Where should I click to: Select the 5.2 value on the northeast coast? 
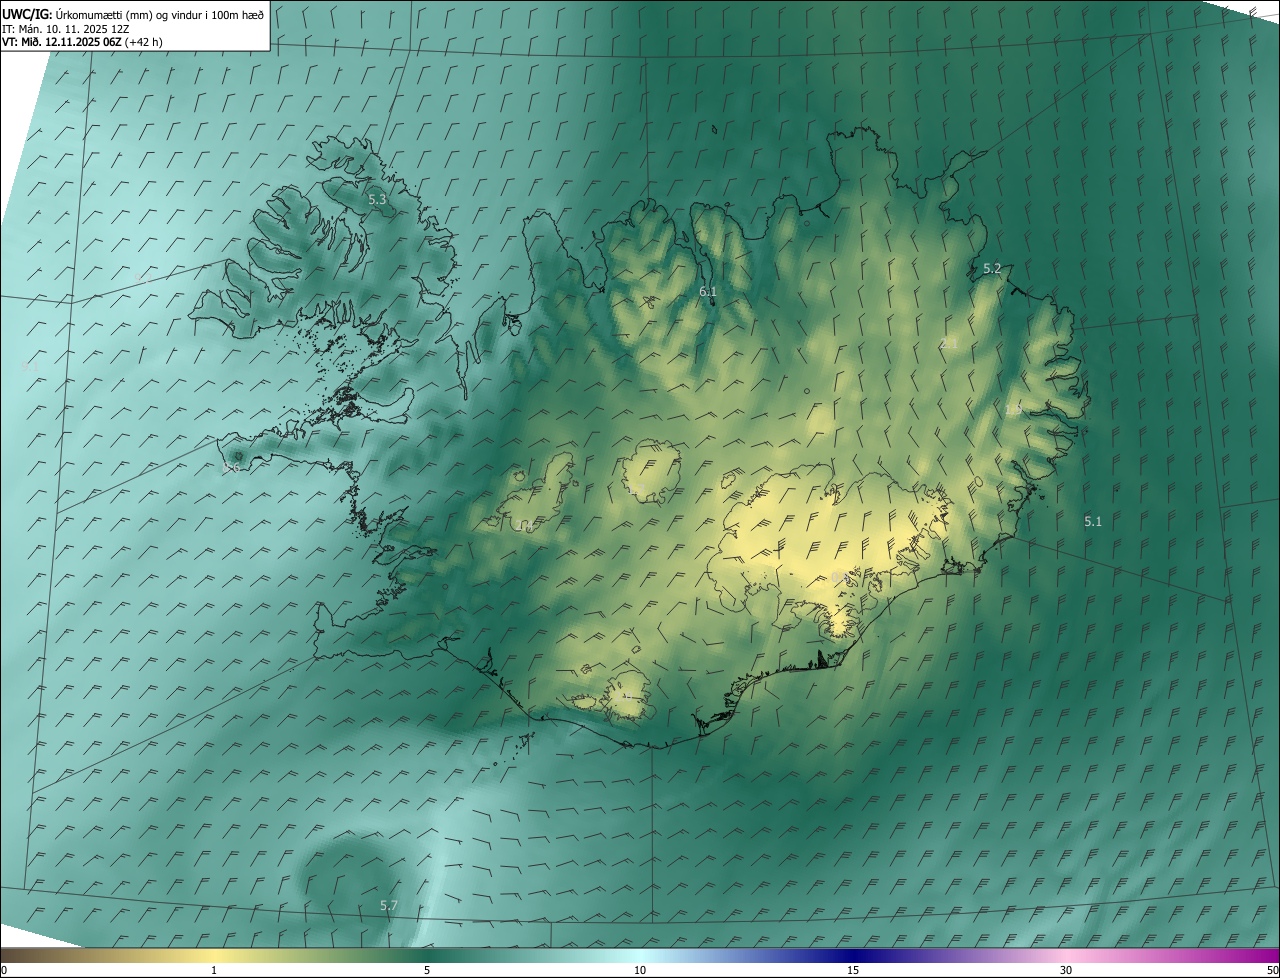[x=992, y=269]
